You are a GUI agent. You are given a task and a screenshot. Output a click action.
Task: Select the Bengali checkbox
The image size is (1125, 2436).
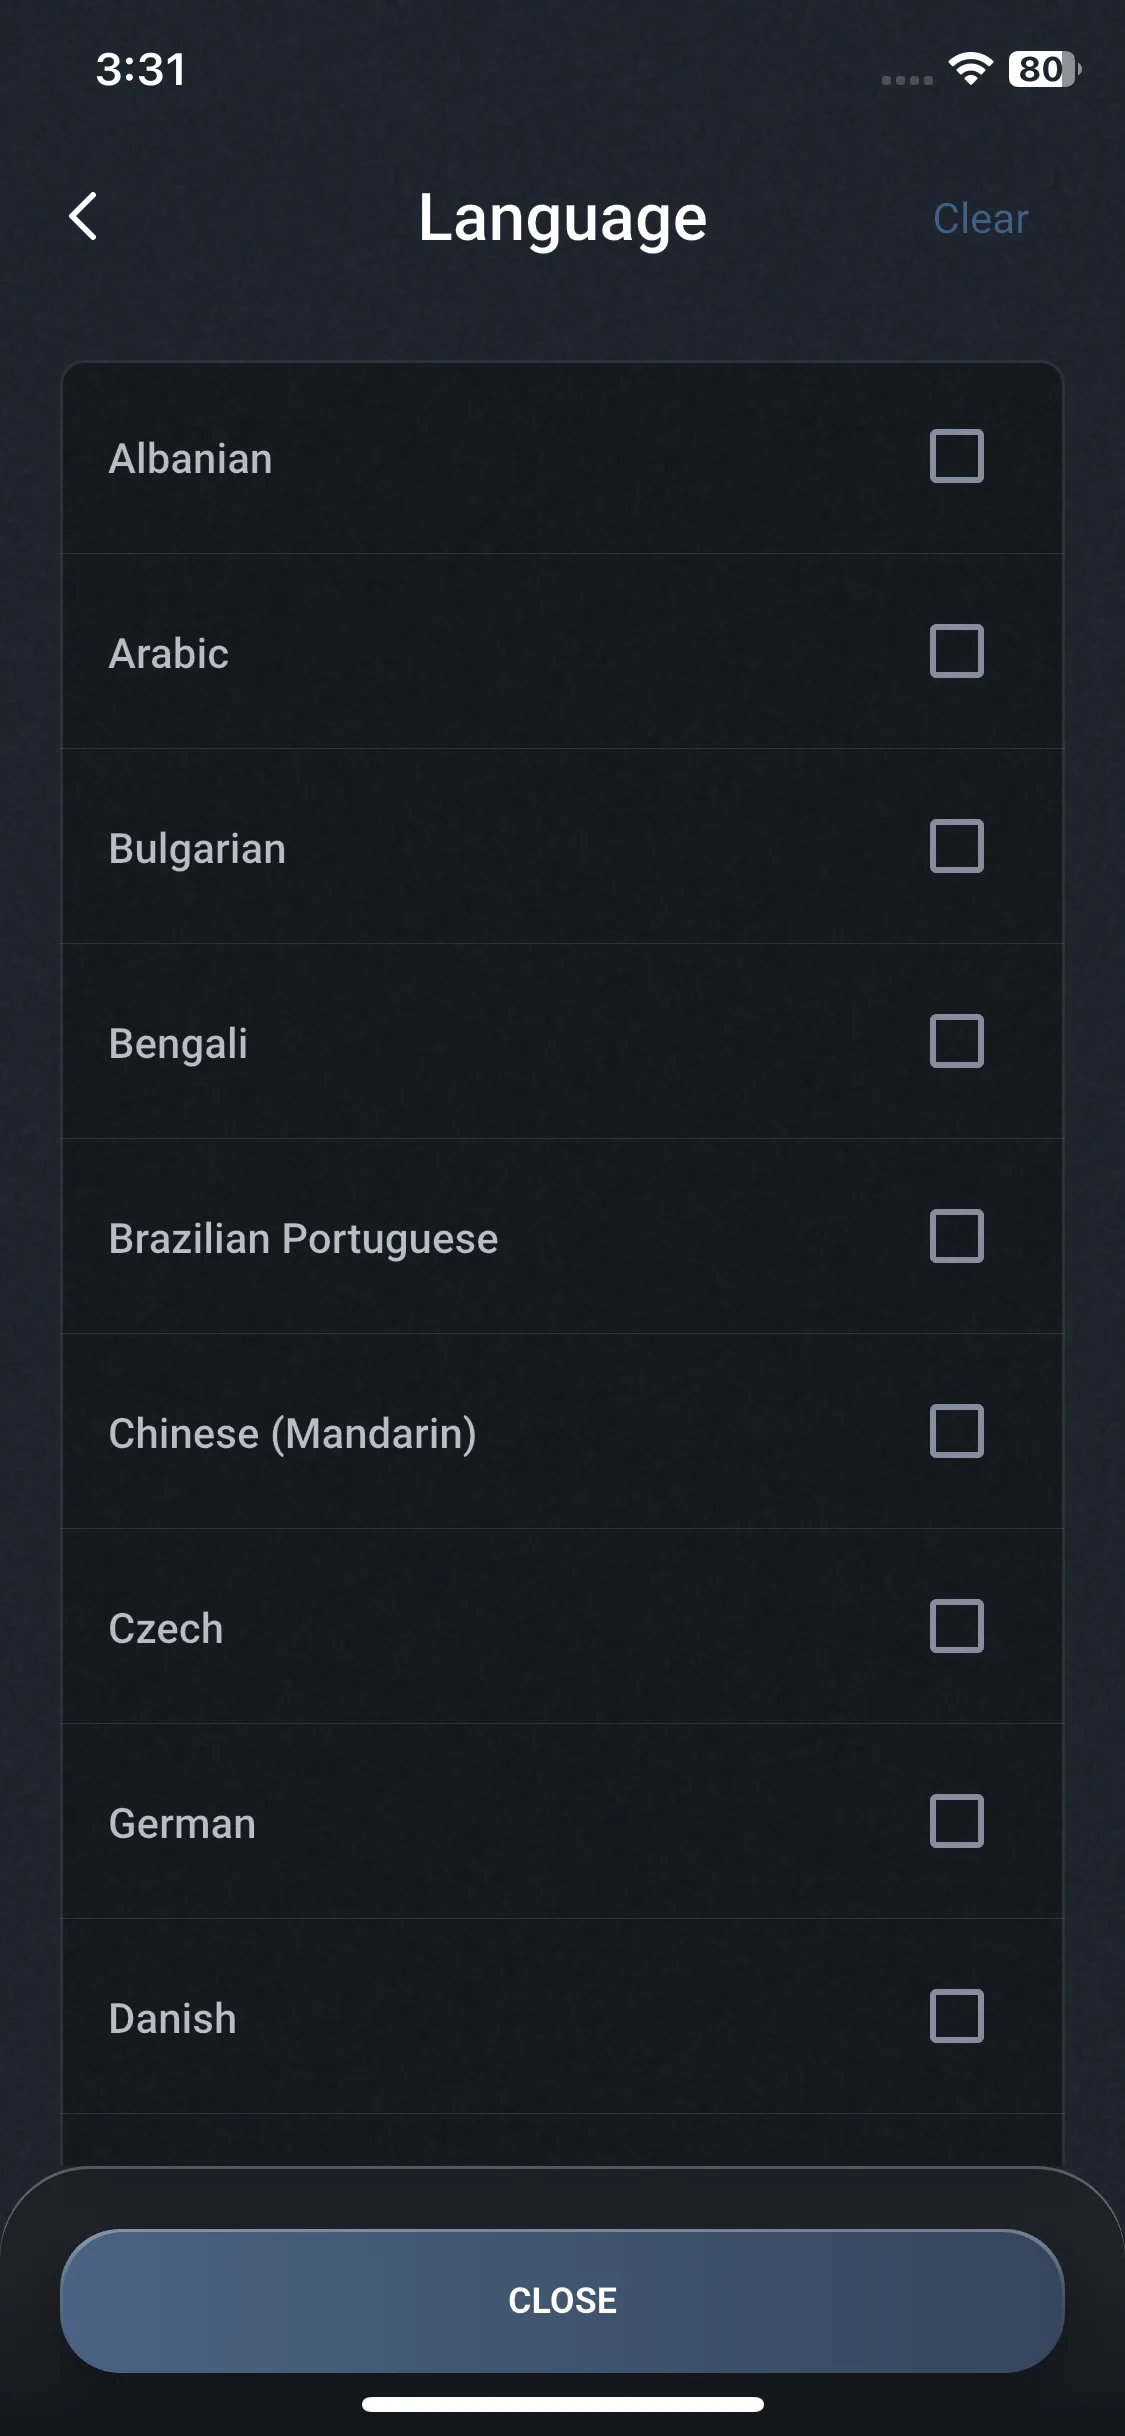pyautogui.click(x=956, y=1041)
